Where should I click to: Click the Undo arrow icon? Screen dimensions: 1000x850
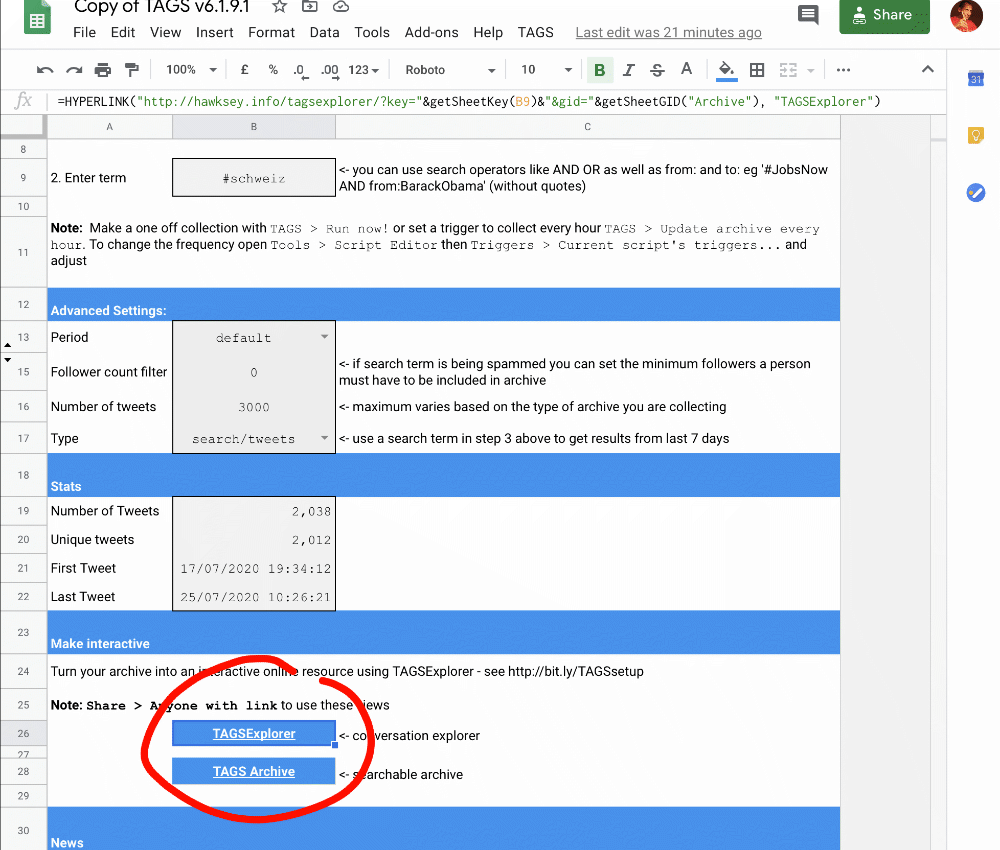tap(45, 70)
